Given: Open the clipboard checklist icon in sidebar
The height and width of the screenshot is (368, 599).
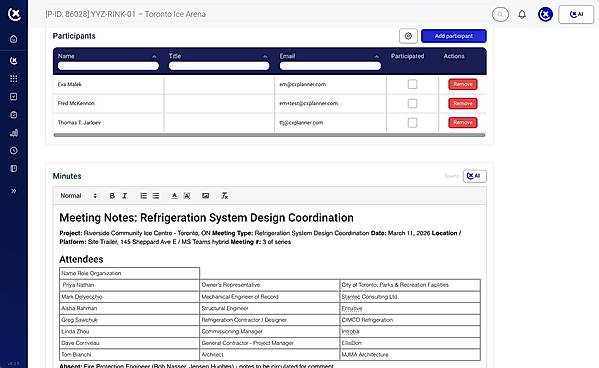Looking at the screenshot, I should pos(14,115).
